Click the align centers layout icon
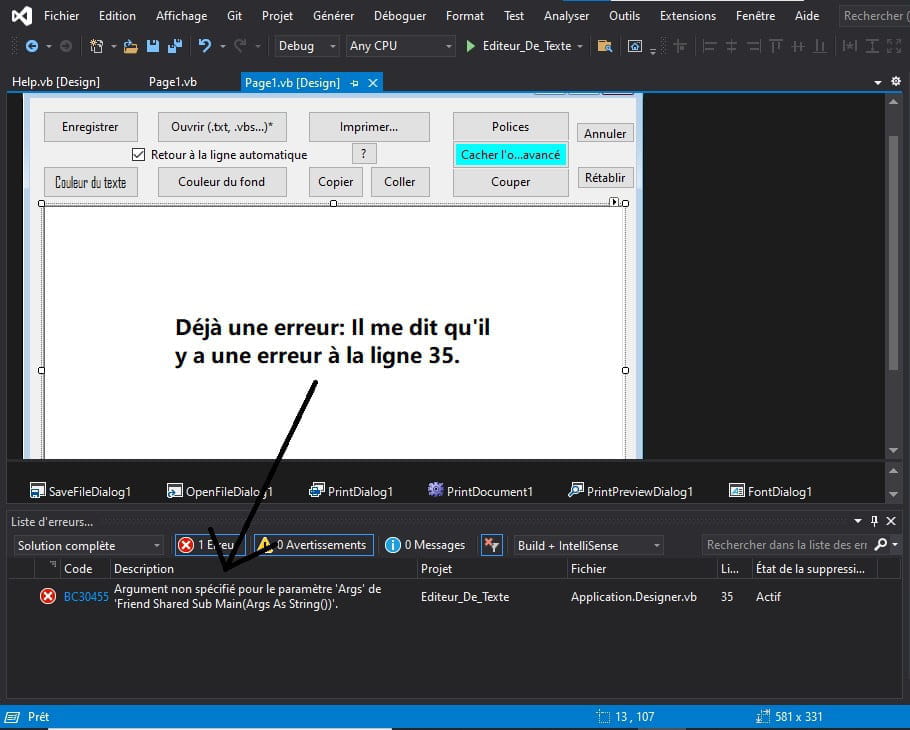The height and width of the screenshot is (730, 910). (731, 45)
